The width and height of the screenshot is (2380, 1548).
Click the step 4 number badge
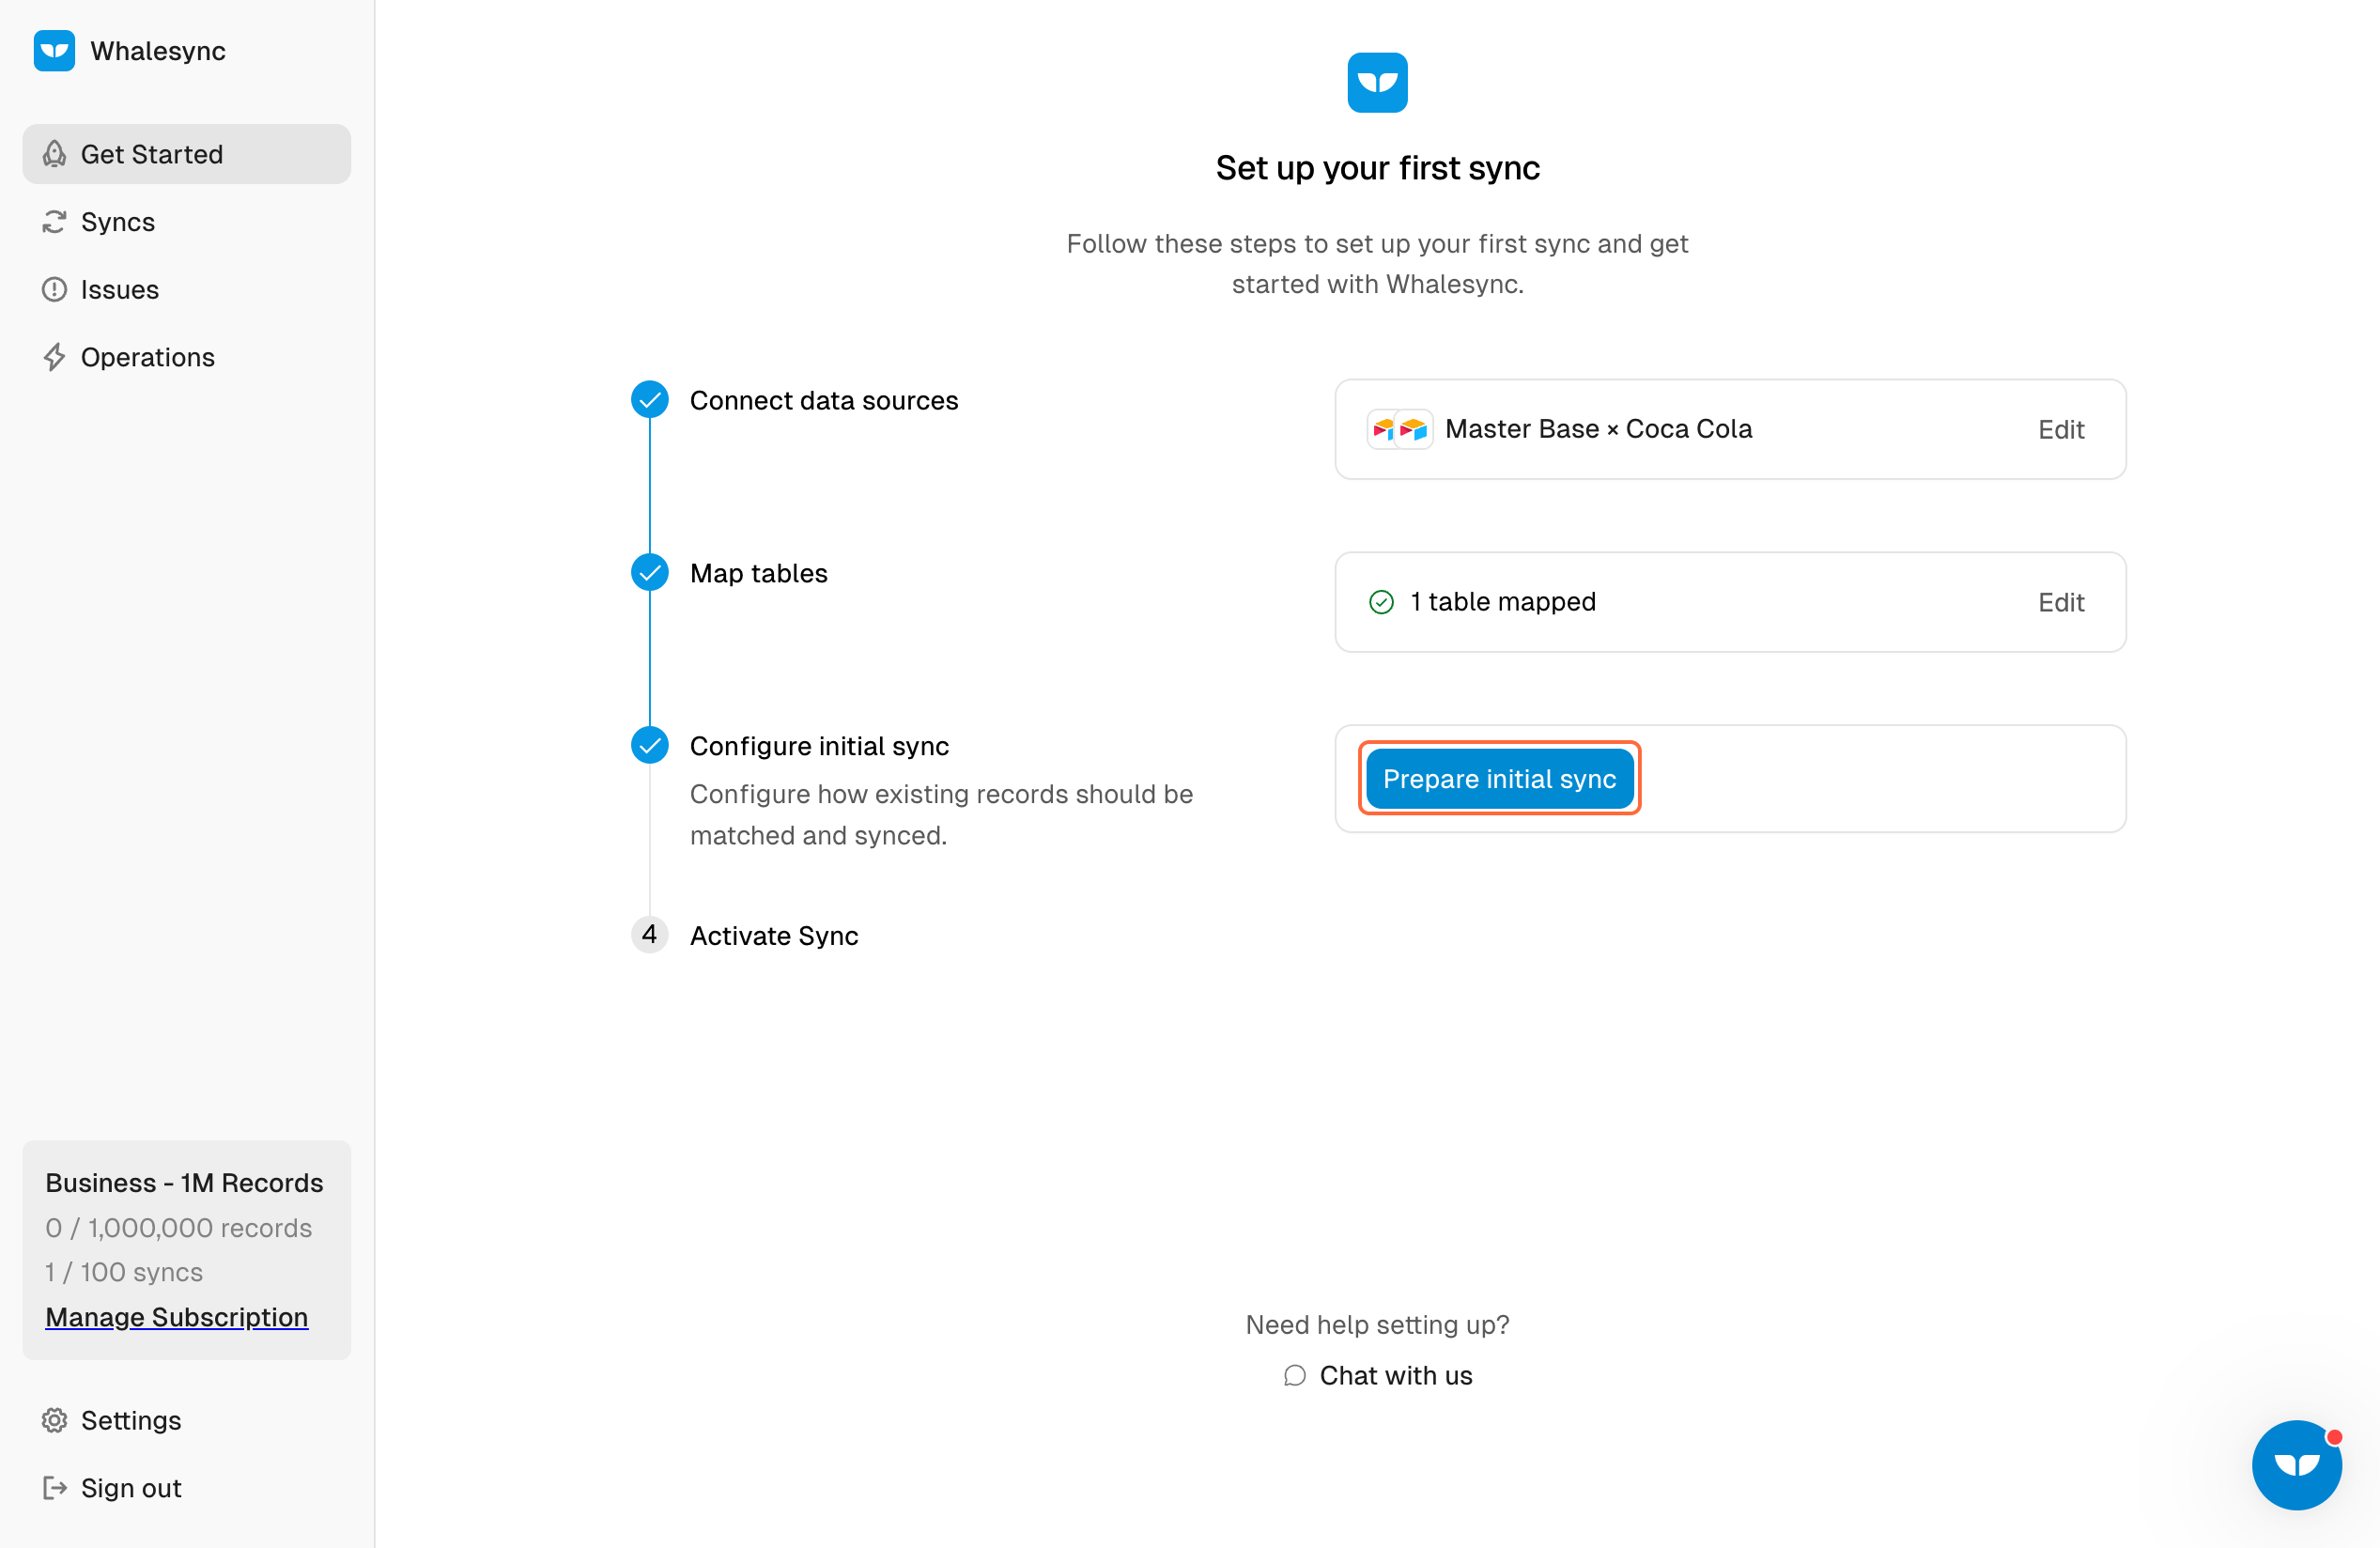[650, 935]
